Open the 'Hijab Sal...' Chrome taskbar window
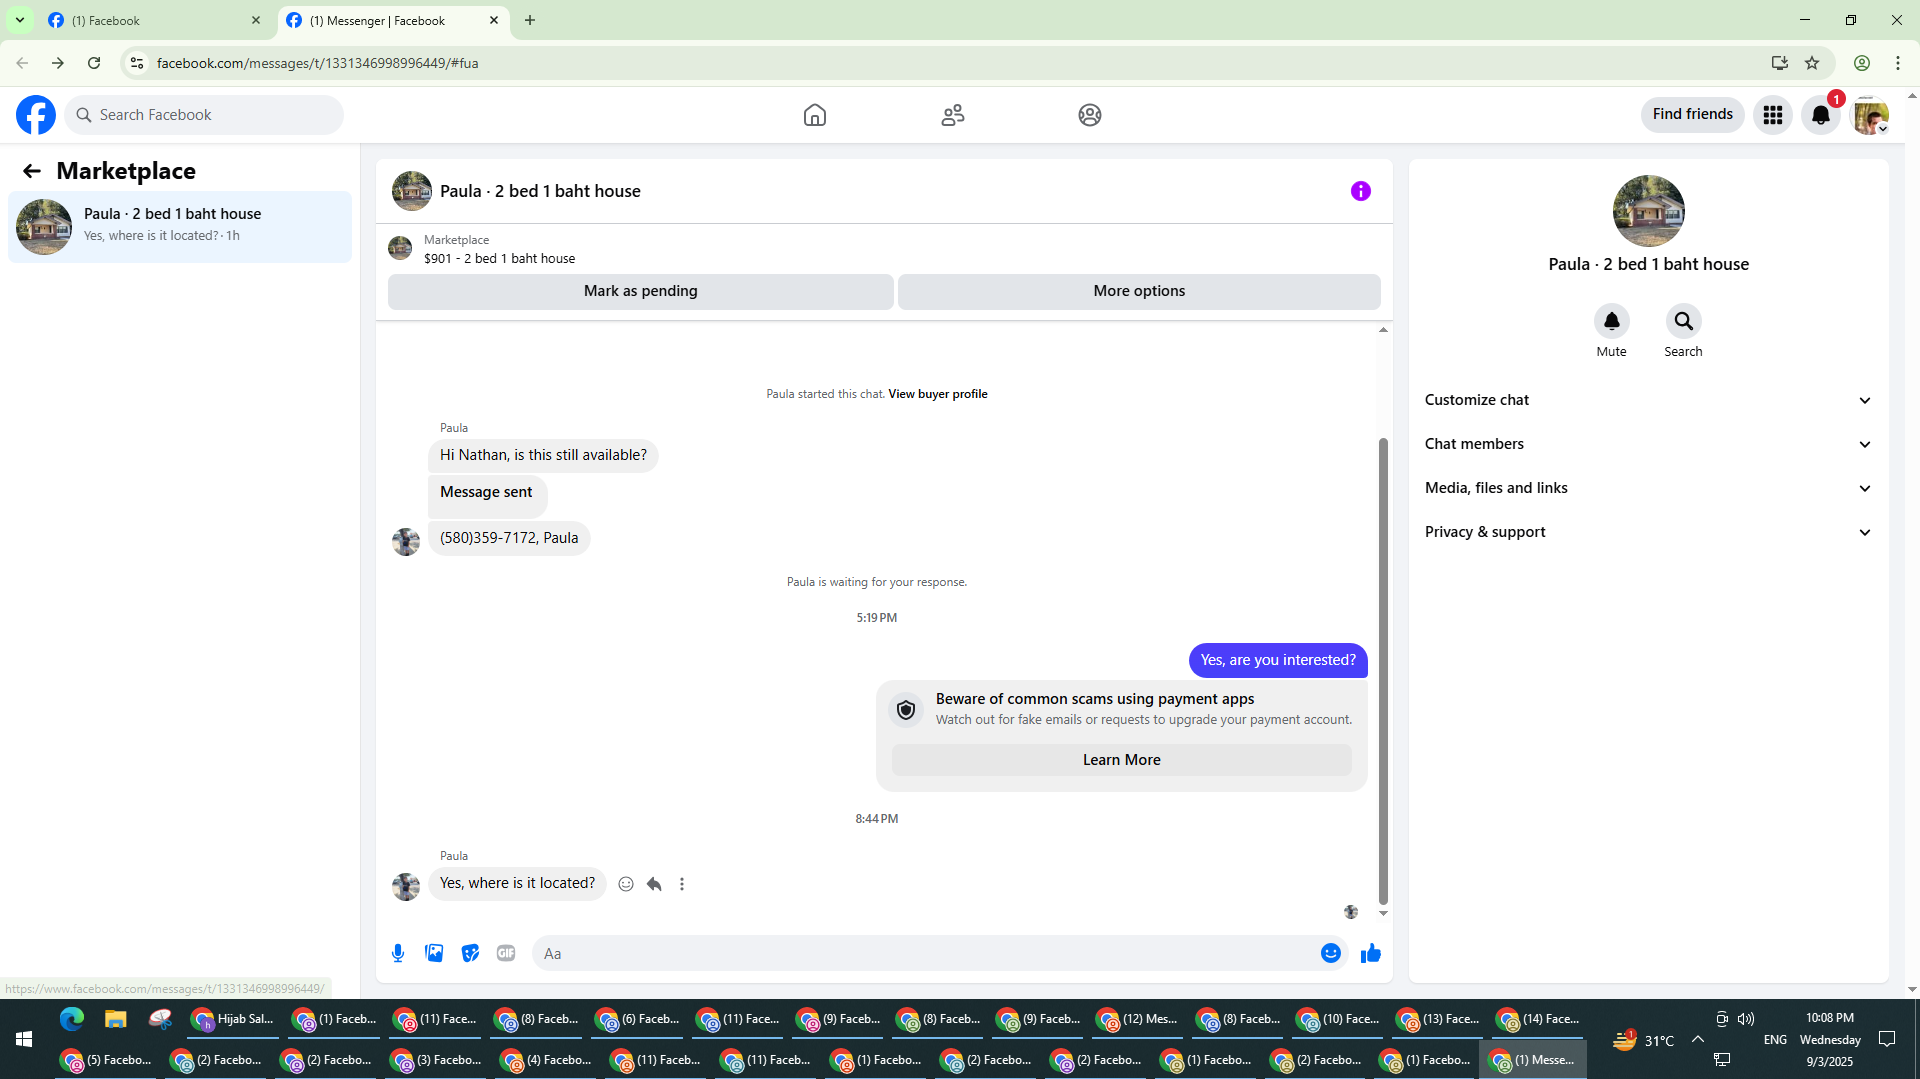This screenshot has width=1920, height=1079. [233, 1019]
